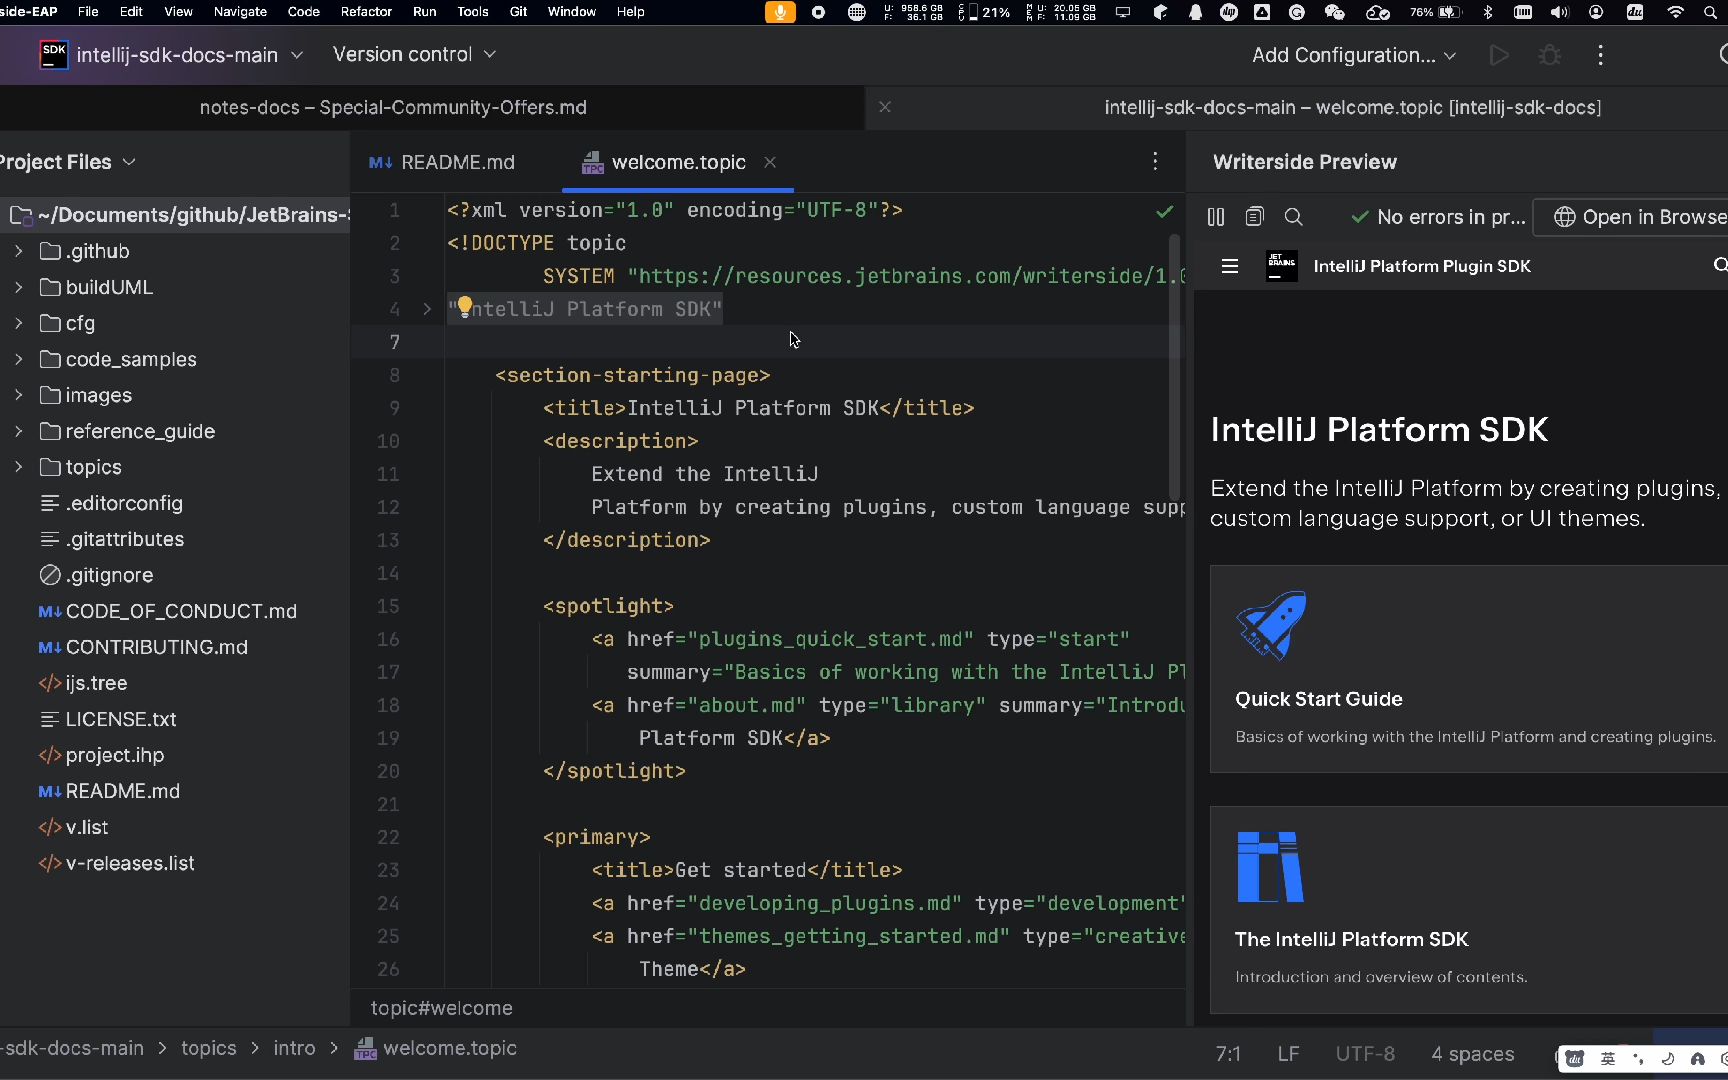Expand the cfg folder
Screen dimensions: 1728x1080
pos(18,323)
